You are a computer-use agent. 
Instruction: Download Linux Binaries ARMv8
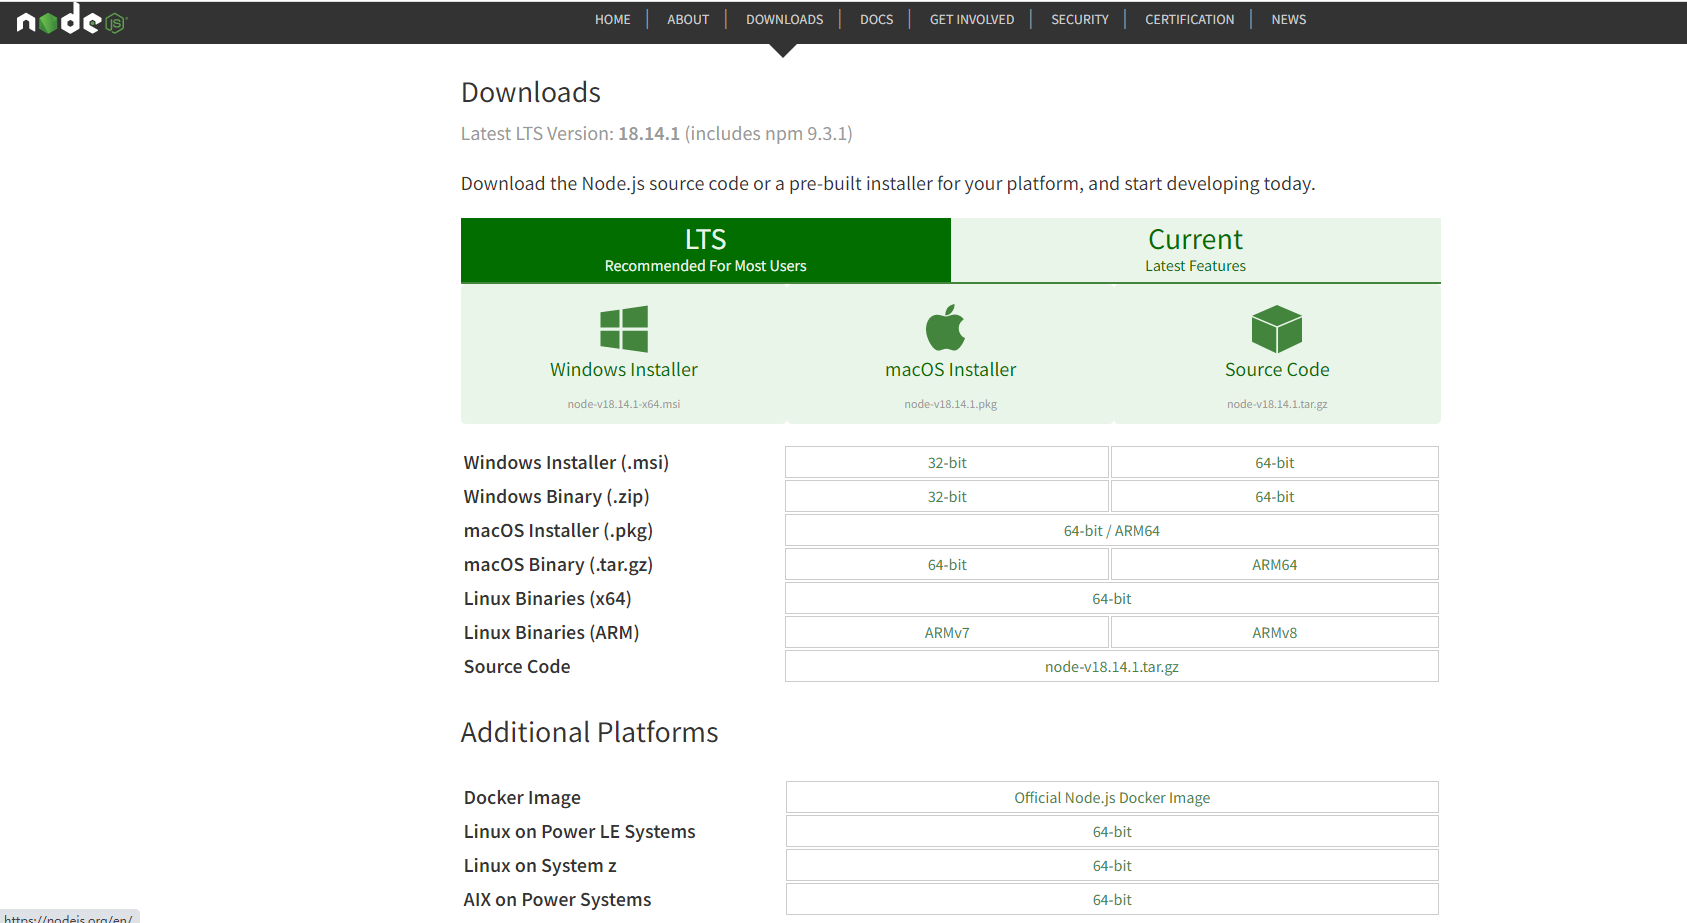(1275, 633)
